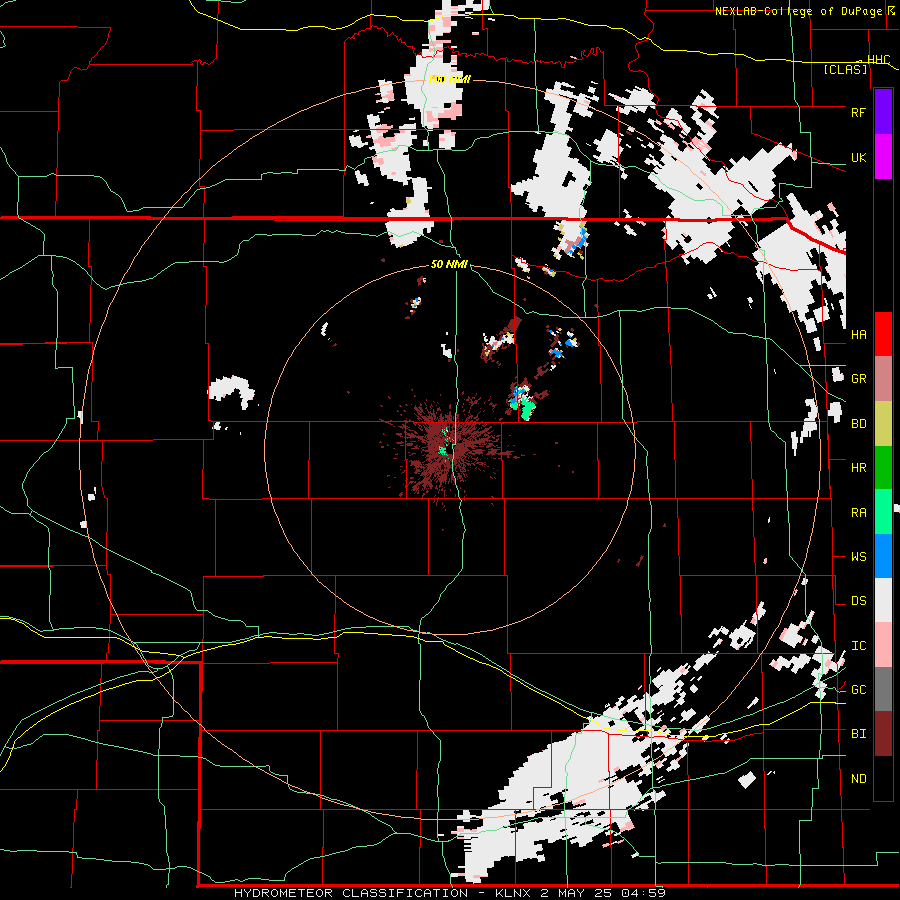The height and width of the screenshot is (900, 900).
Task: Click the GR legend label
Action: coord(858,379)
